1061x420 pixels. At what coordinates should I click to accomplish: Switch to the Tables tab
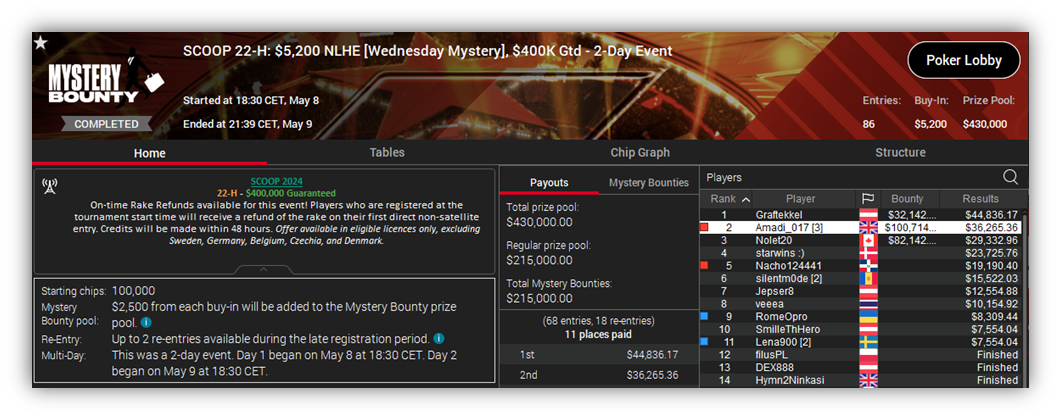click(387, 152)
